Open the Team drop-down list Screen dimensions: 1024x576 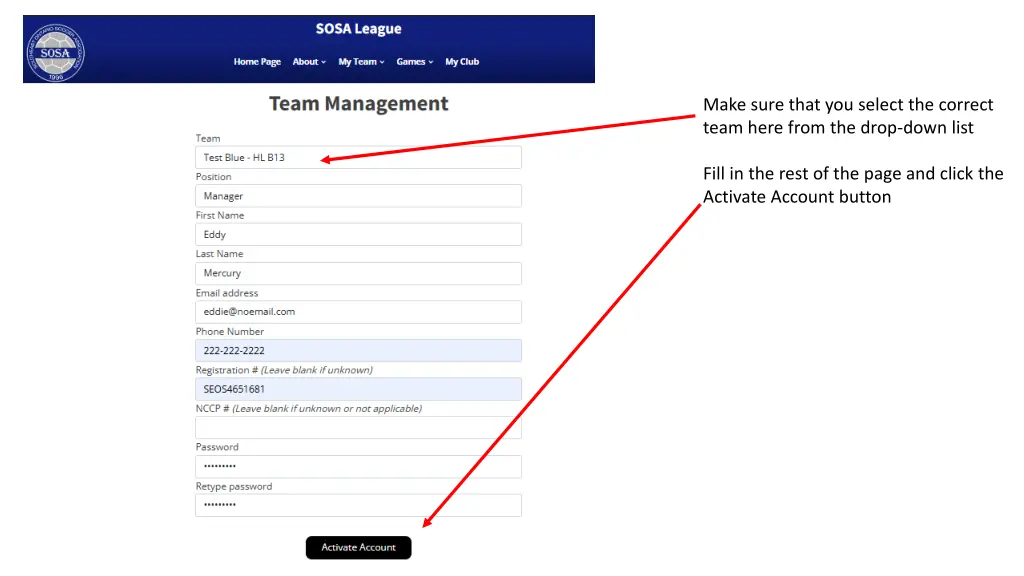click(x=358, y=157)
